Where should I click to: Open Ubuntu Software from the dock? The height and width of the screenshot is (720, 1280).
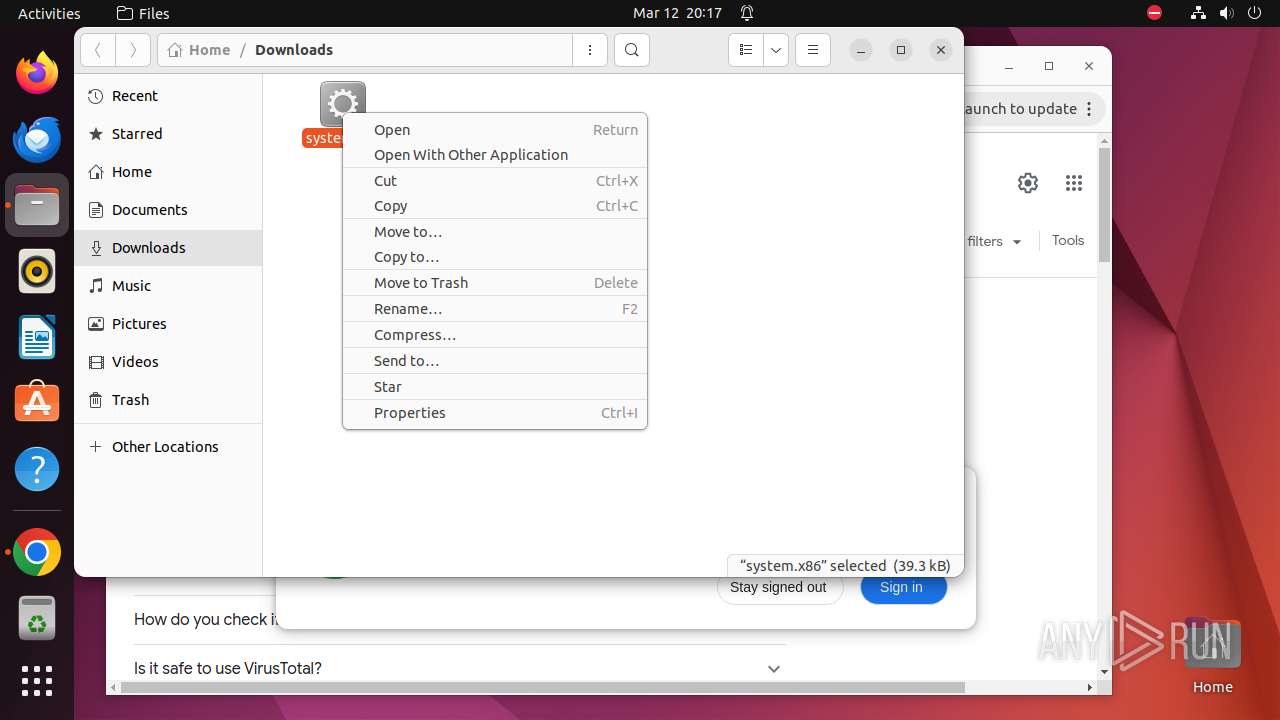tap(37, 402)
